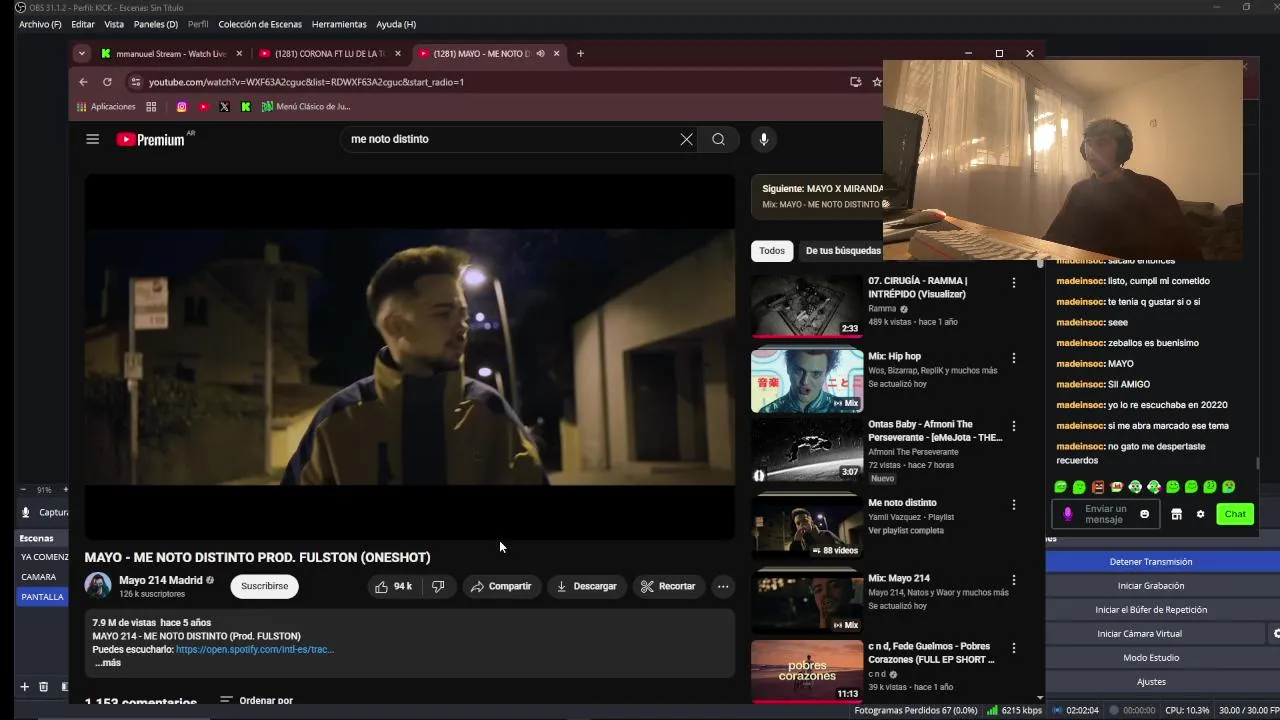Open X (Twitter) bookmark icon
Viewport: 1280px width, 720px height.
(224, 106)
